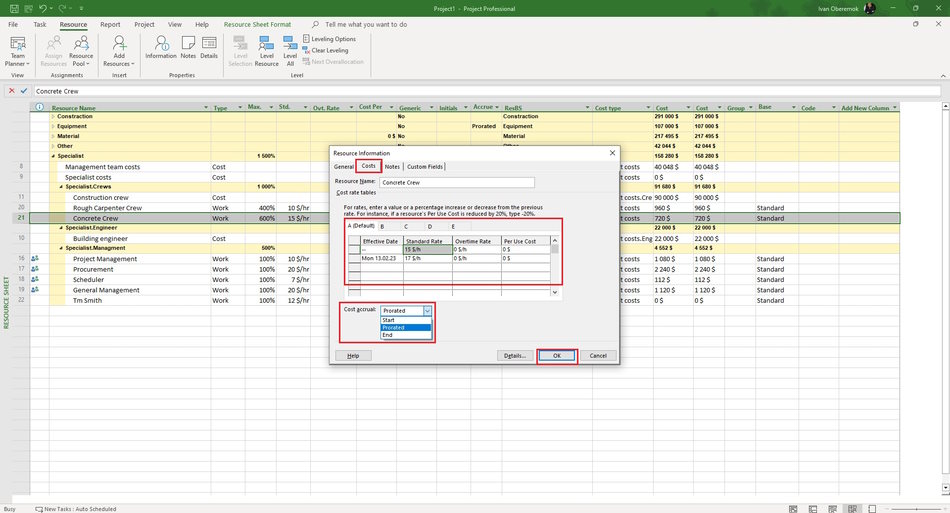The height and width of the screenshot is (513, 950).
Task: Expand the Material resource group
Action: [x=53, y=136]
